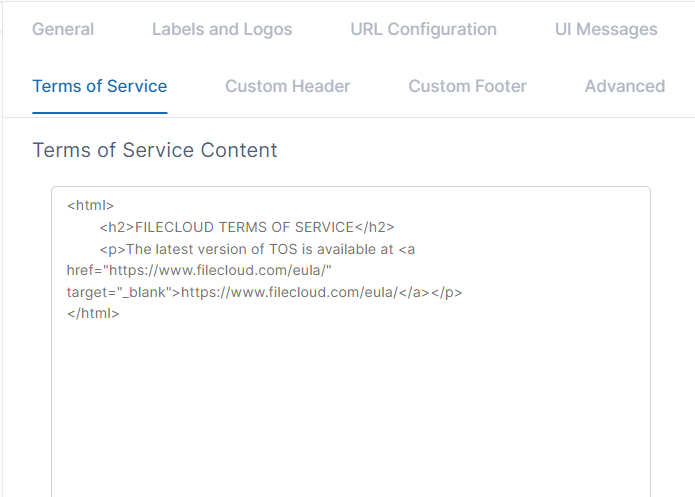Place cursor on the opening <html> tag
This screenshot has height=497, width=695.
[91, 205]
